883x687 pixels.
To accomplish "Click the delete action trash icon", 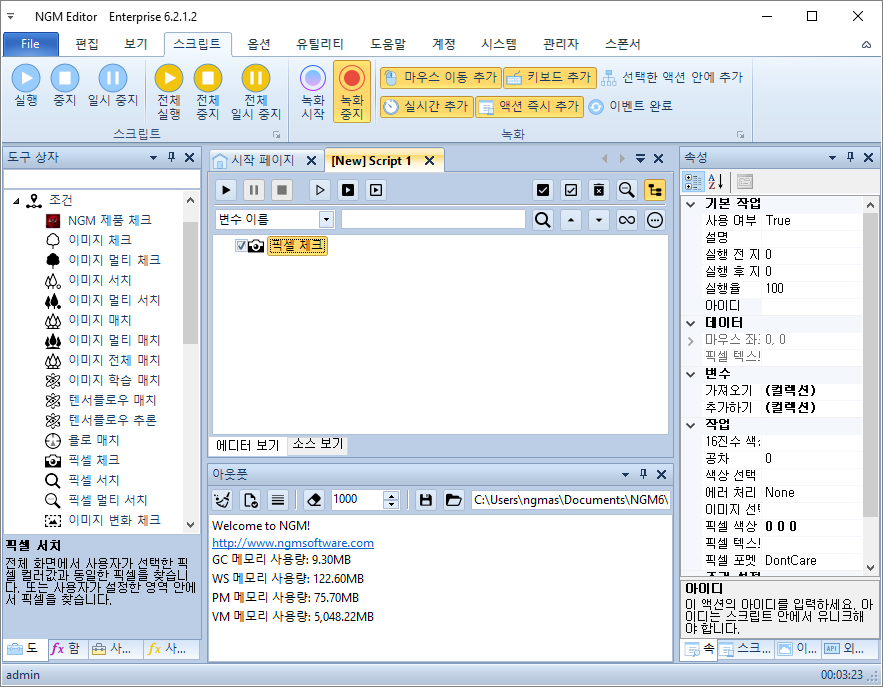I will click(599, 190).
